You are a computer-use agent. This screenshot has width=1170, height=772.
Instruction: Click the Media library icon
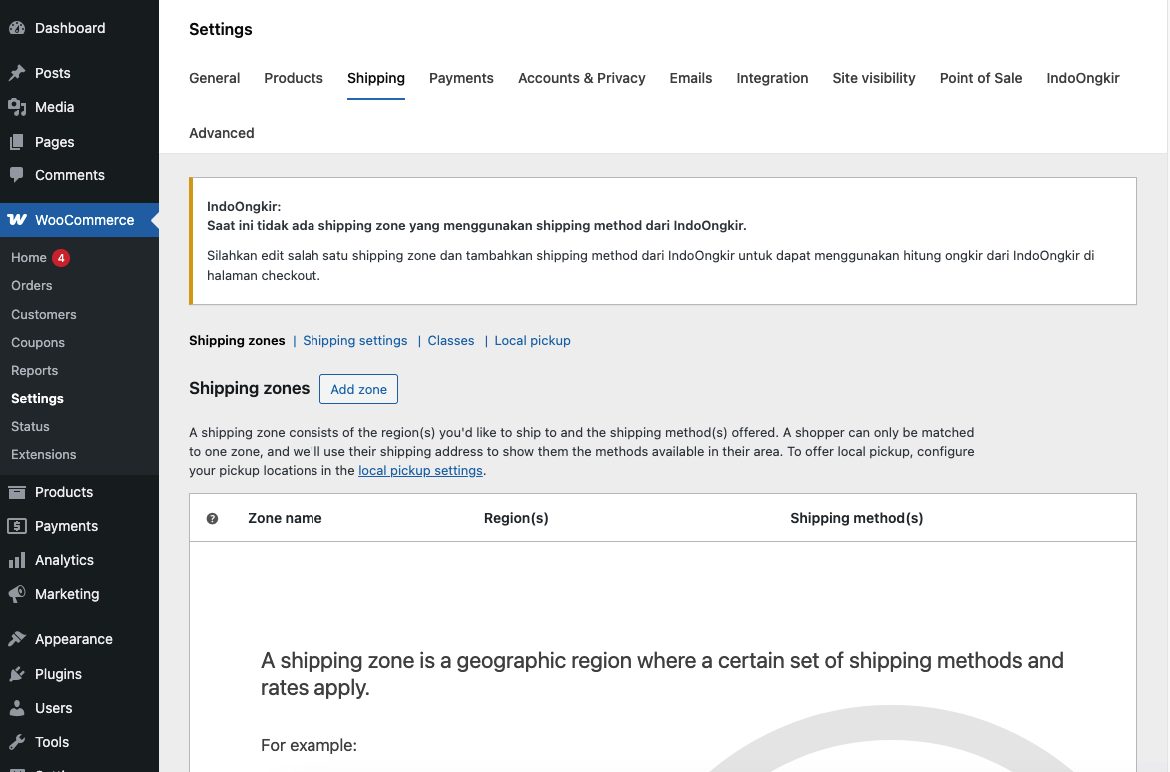(17, 107)
